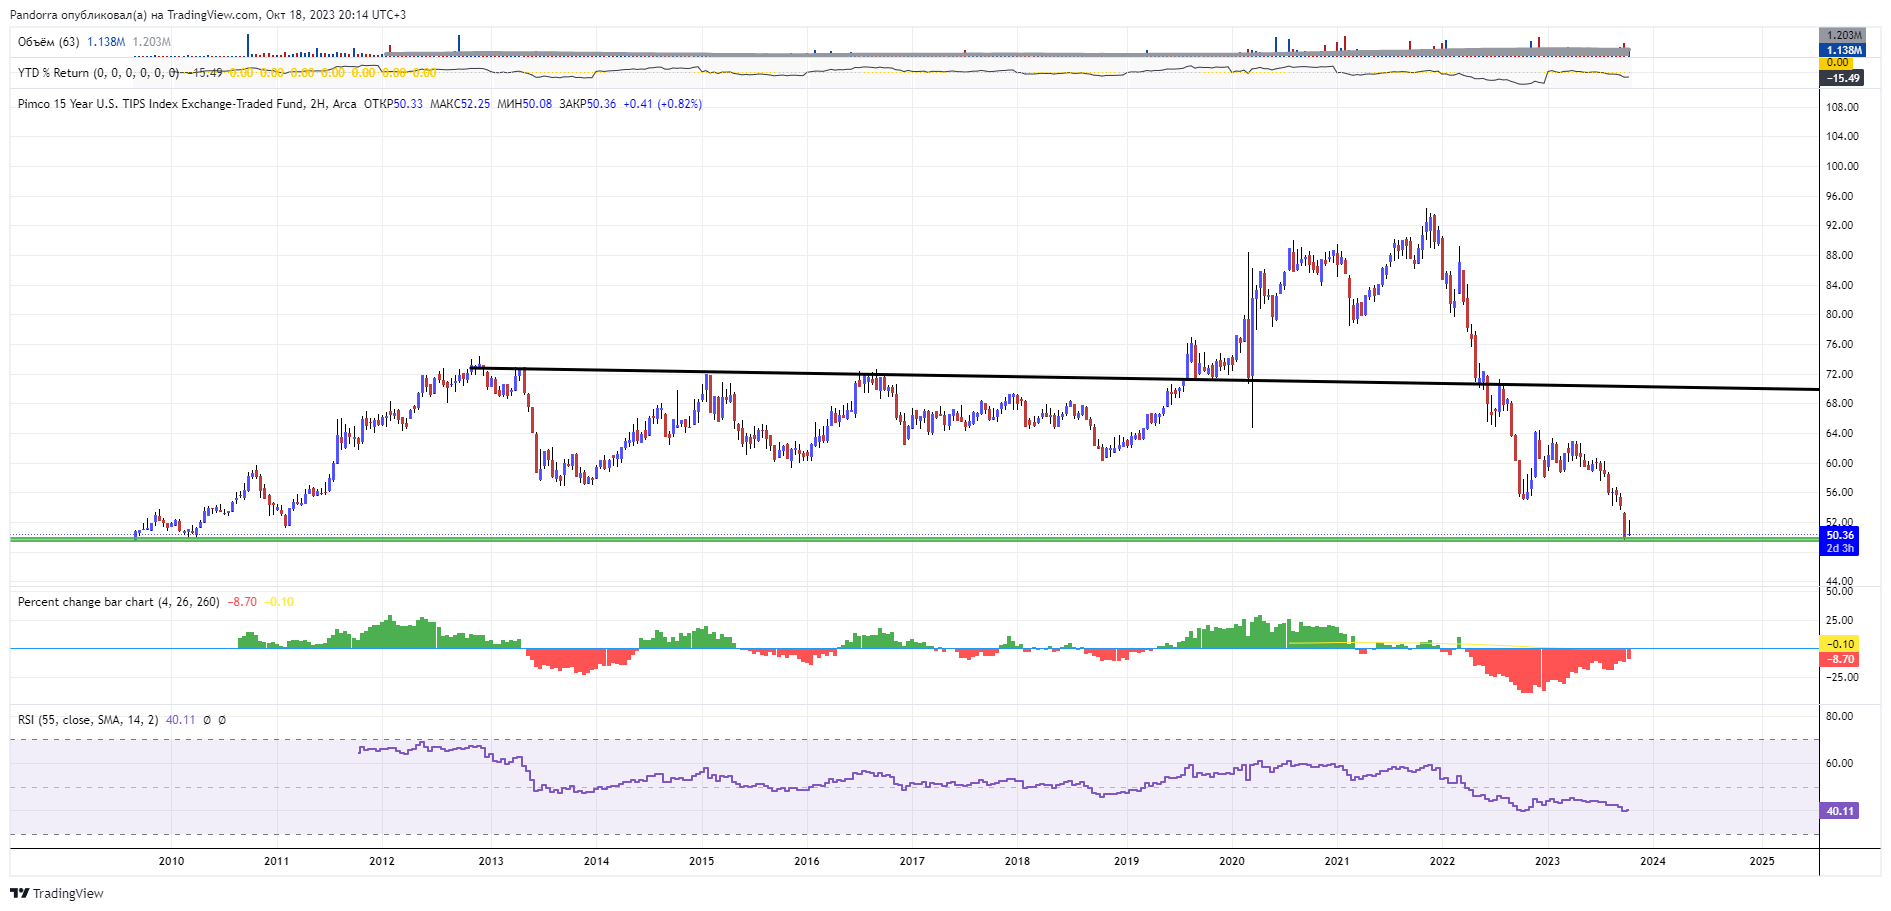Open the Pandorra publisher header text
Viewport: 1891px width, 911px height.
pos(208,15)
